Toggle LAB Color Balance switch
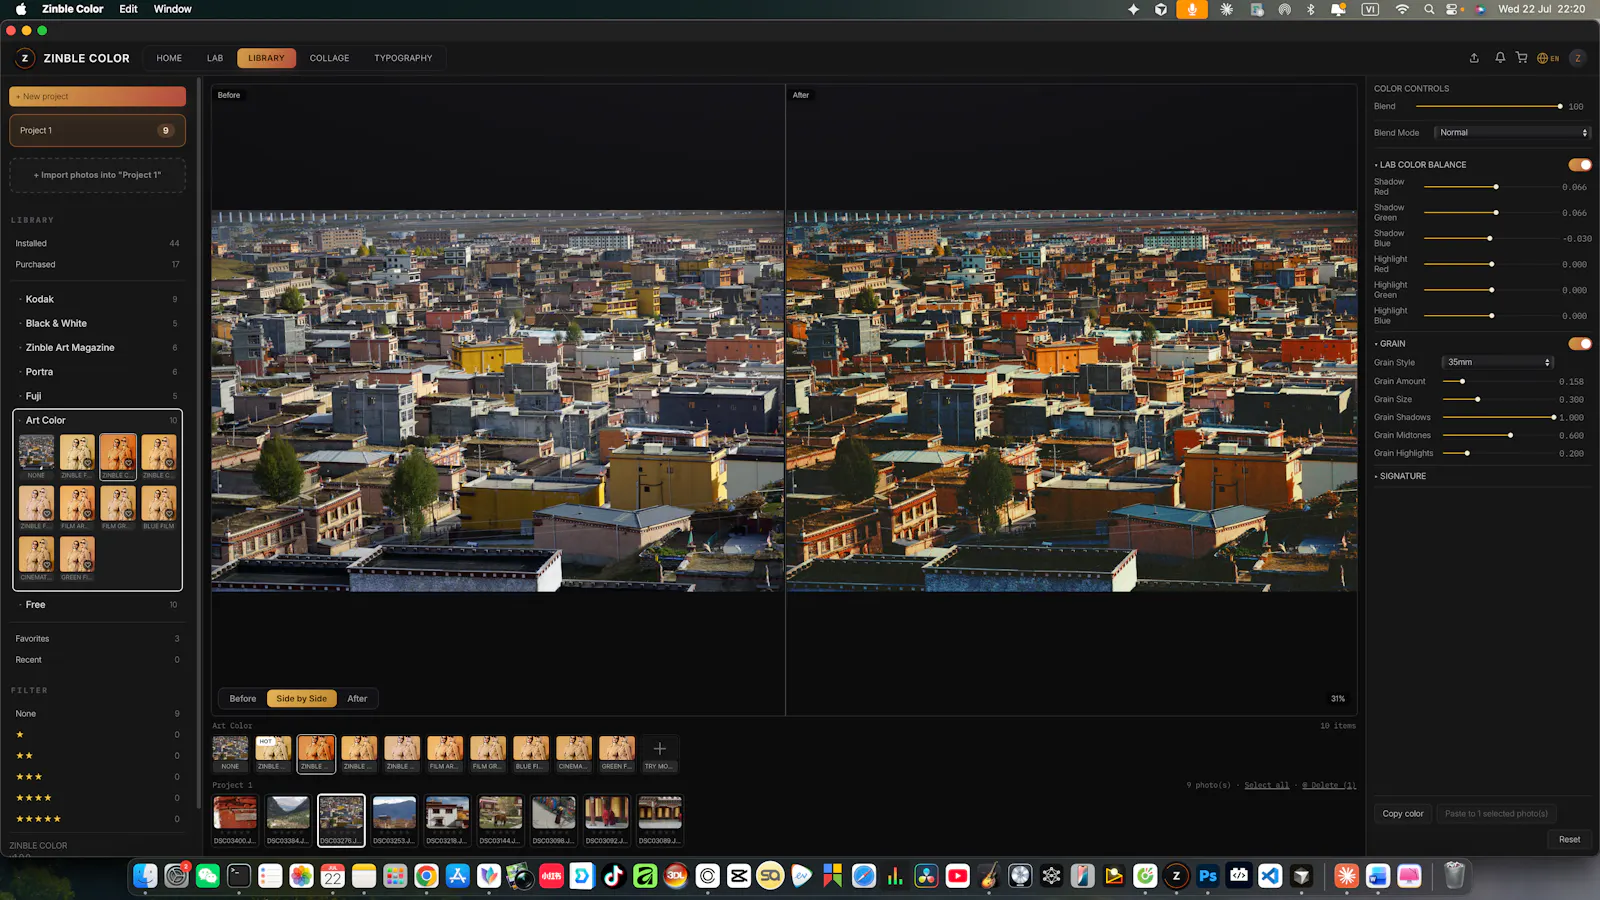 coord(1580,165)
